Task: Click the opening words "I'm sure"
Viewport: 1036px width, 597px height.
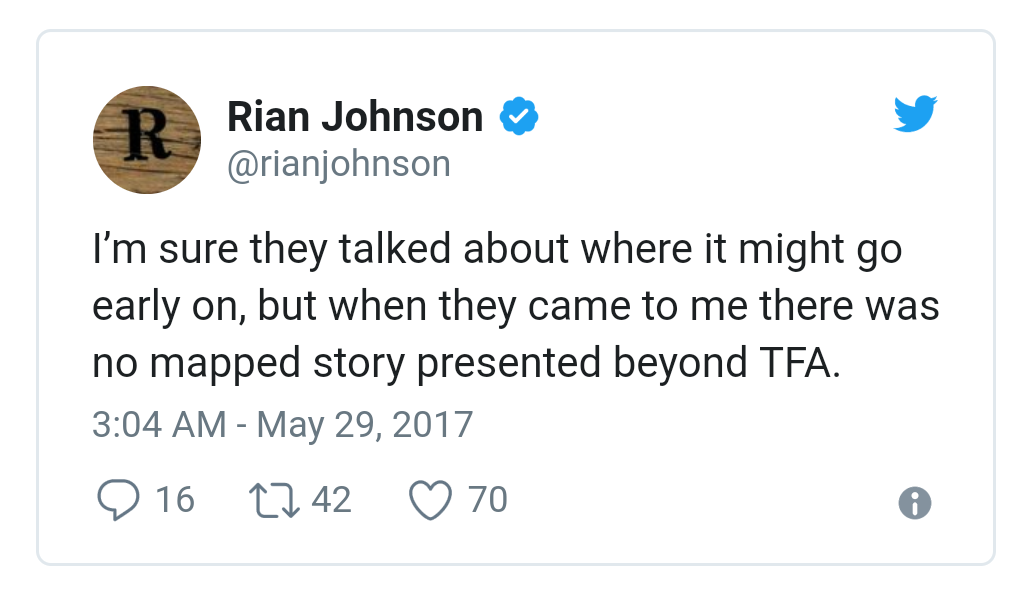Action: click(x=165, y=249)
